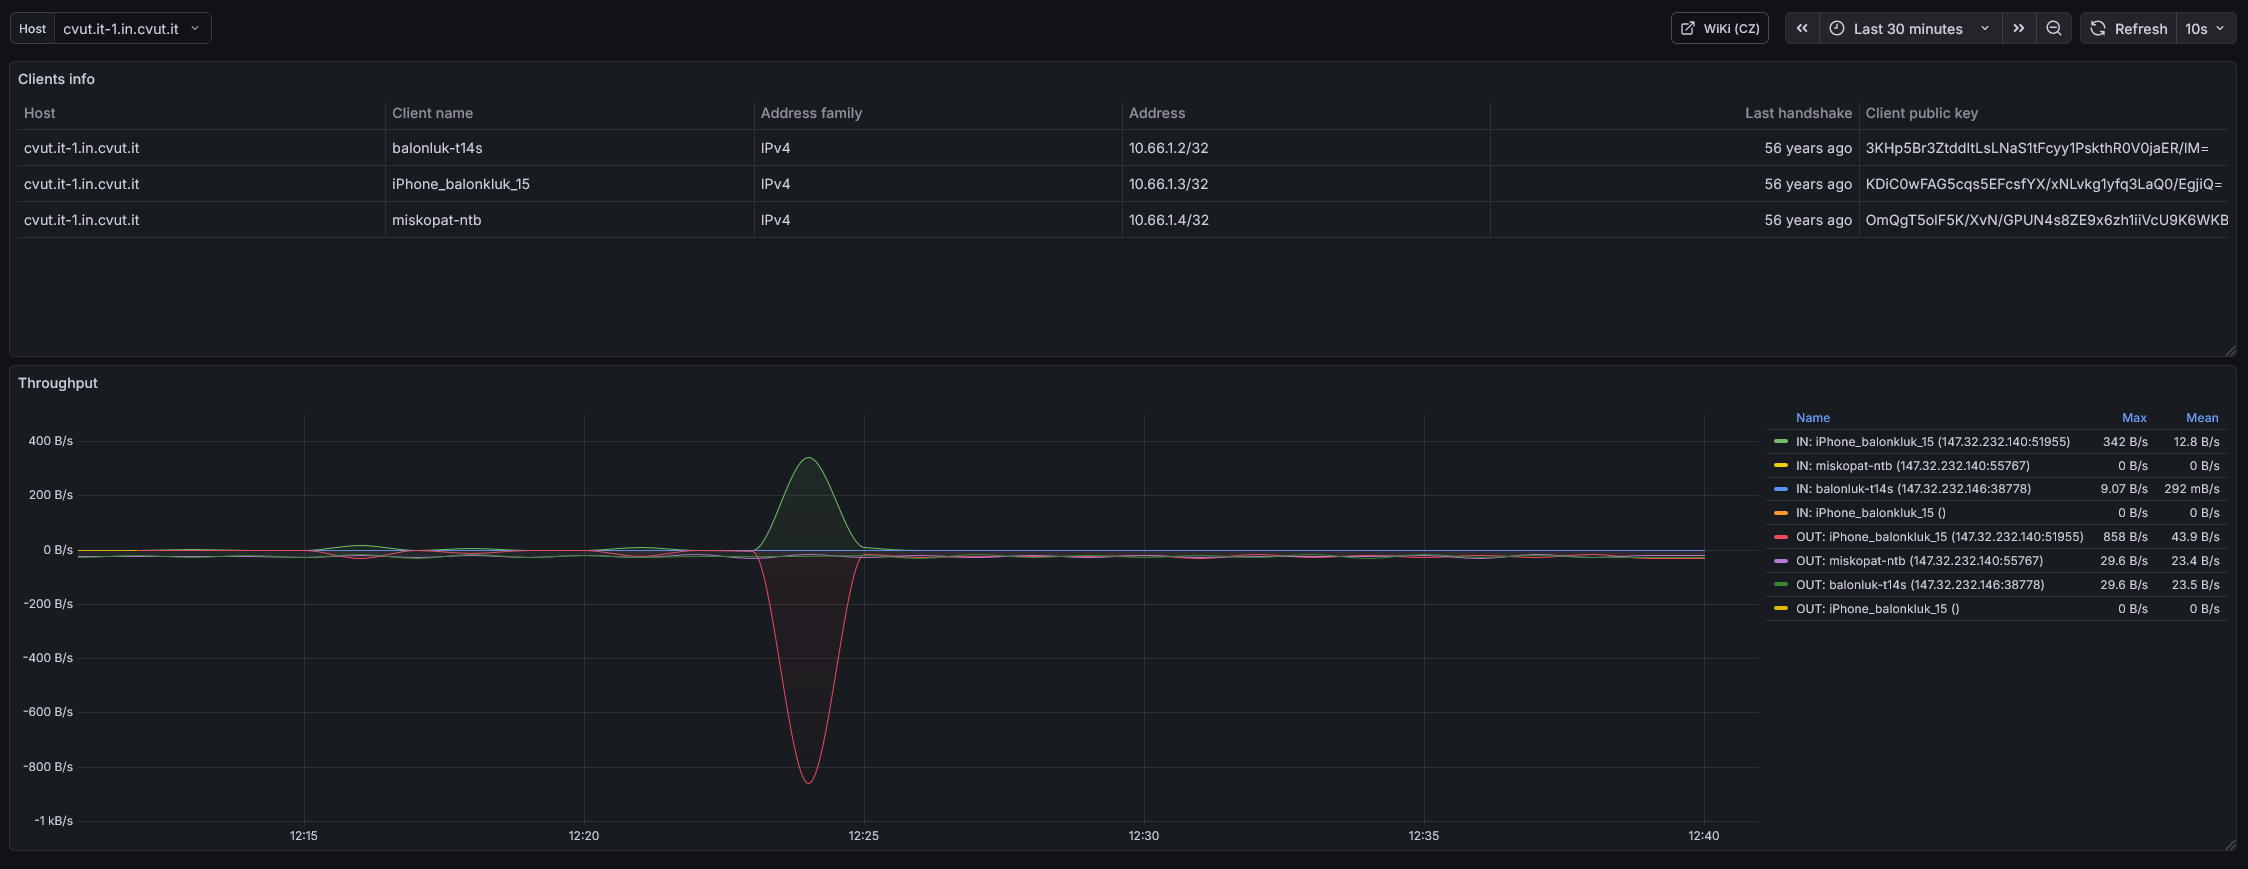This screenshot has width=2248, height=869.
Task: Open the Last 30 minutes time picker
Action: pyautogui.click(x=1910, y=28)
